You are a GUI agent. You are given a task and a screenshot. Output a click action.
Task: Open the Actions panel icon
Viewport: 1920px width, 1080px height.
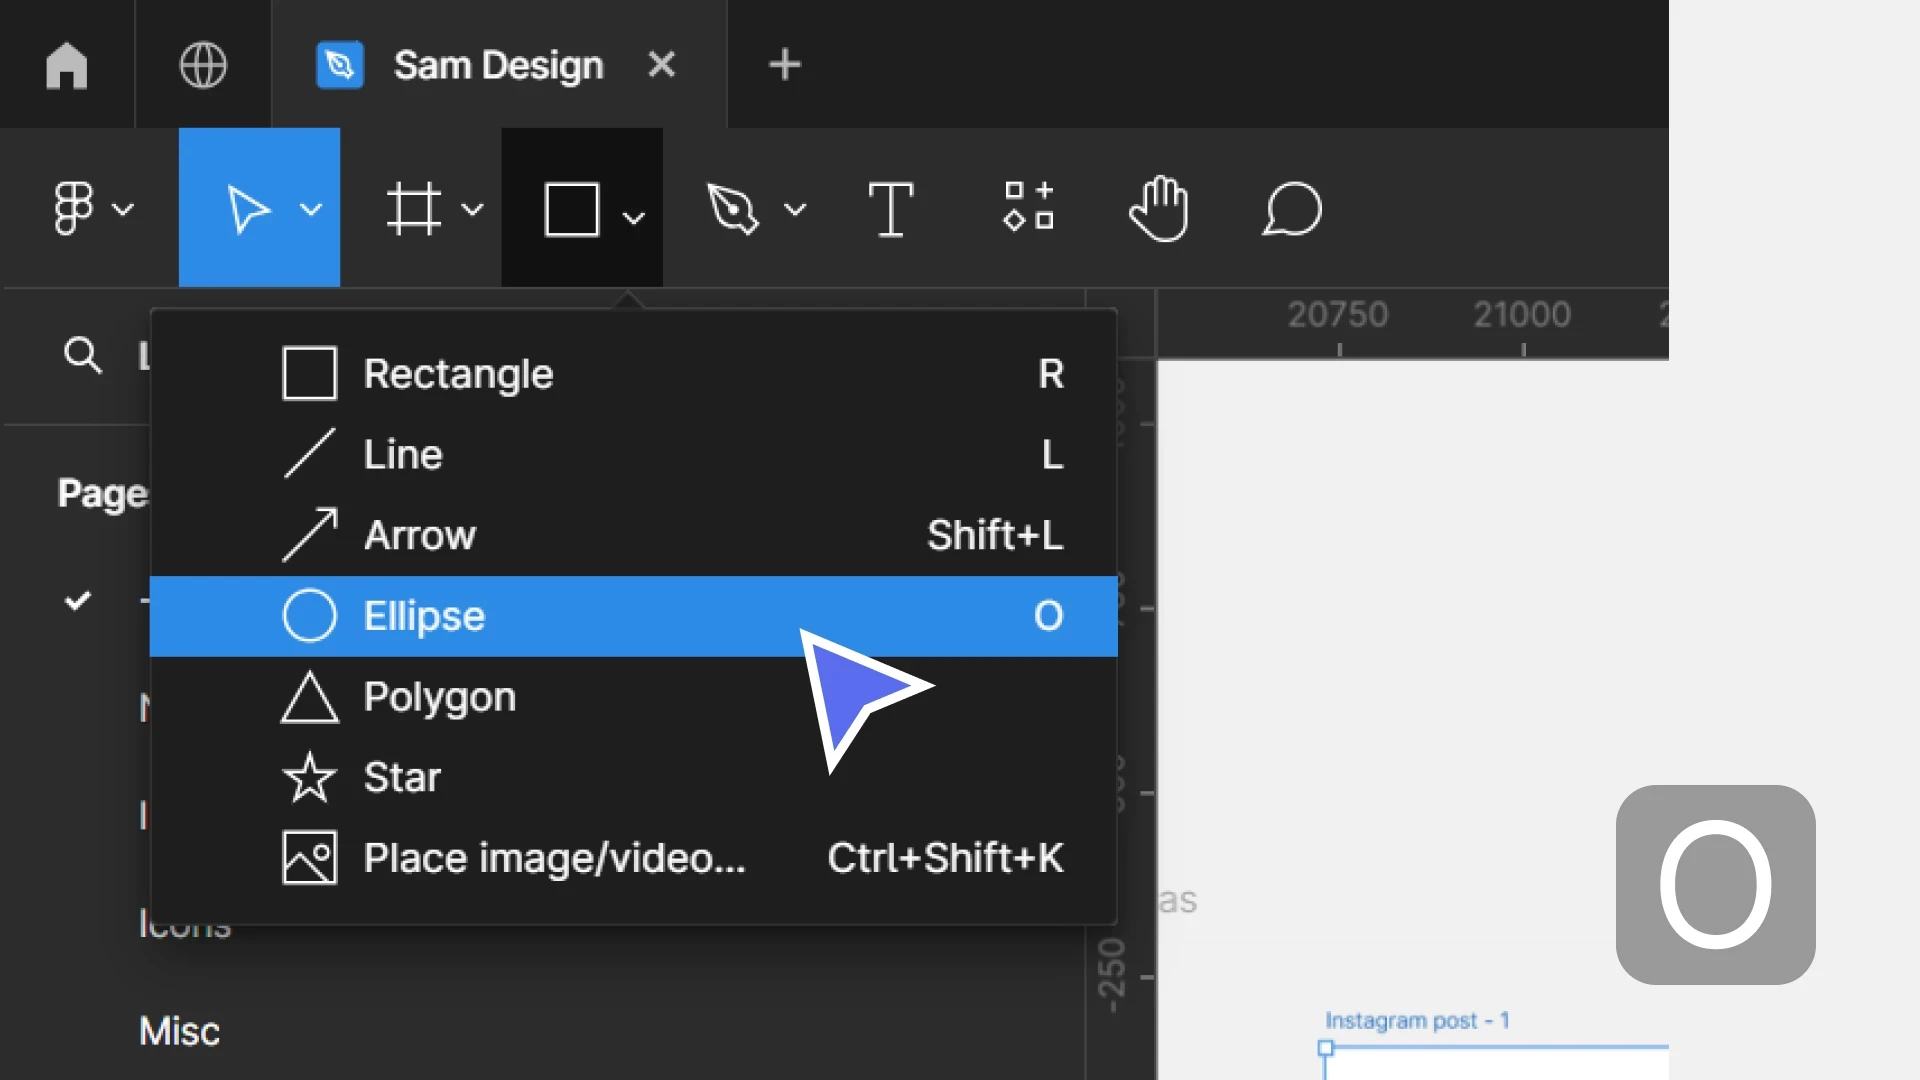tap(1028, 207)
